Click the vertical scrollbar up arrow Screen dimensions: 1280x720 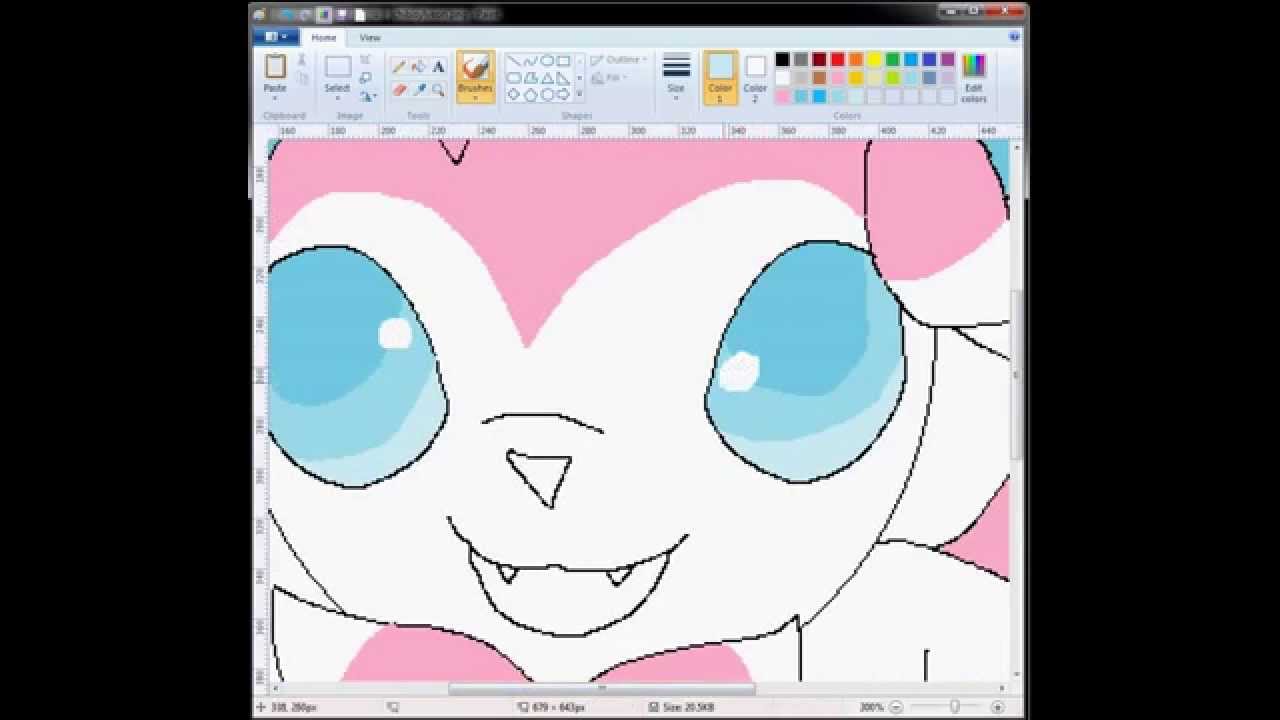pos(1017,147)
